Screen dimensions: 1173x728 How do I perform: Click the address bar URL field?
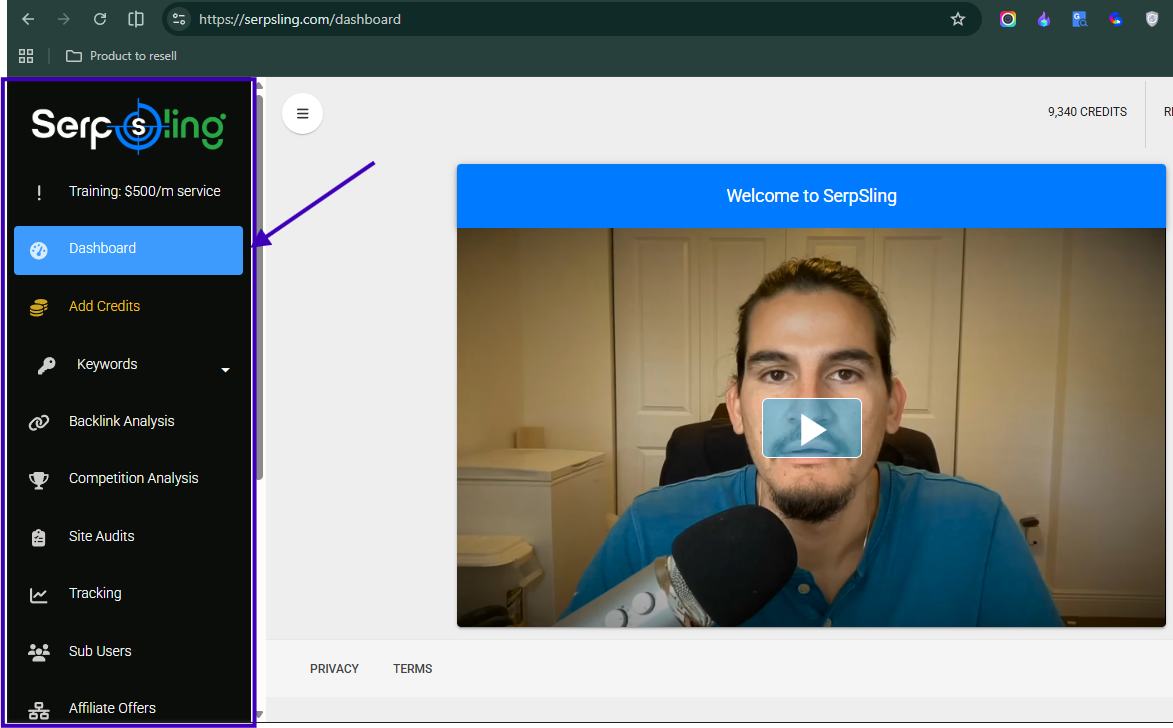pyautogui.click(x=560, y=19)
